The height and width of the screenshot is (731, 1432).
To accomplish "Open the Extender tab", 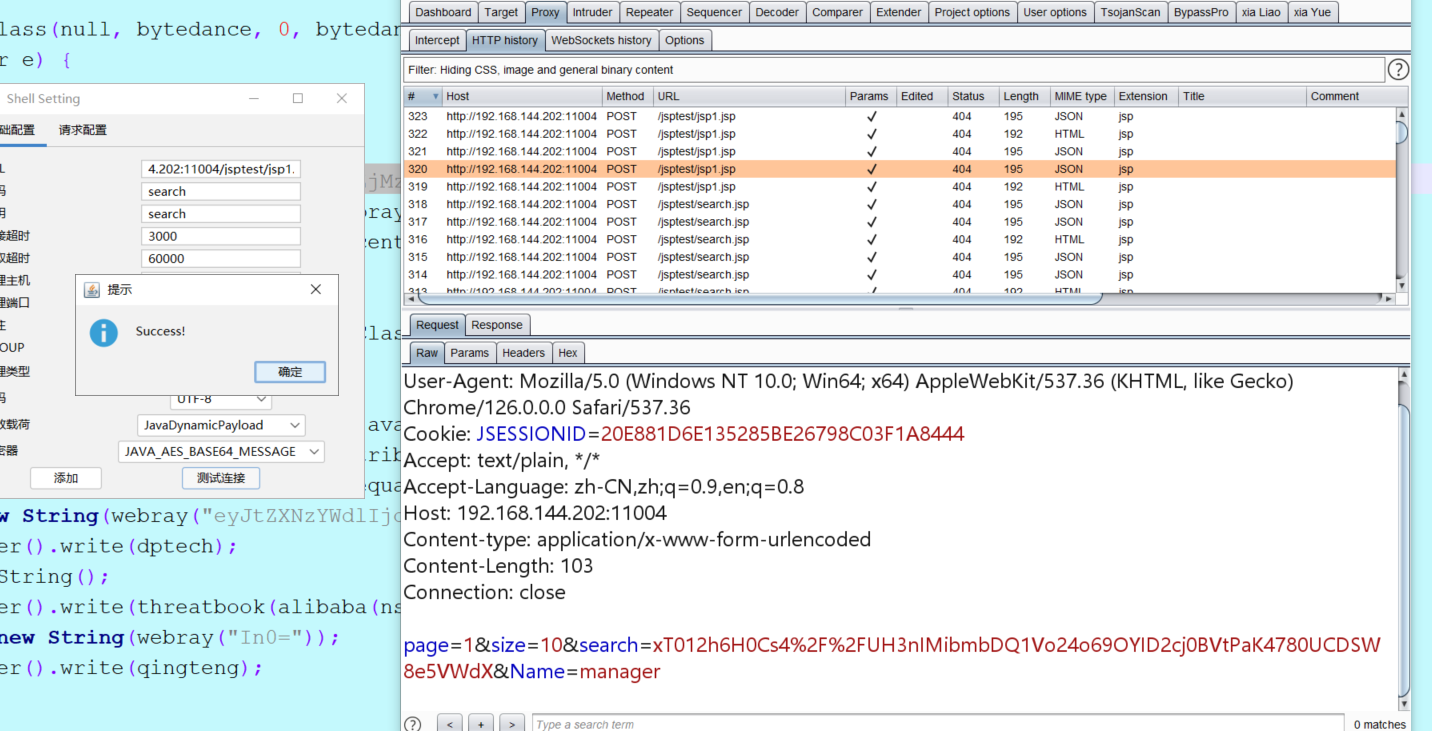I will [x=898, y=12].
